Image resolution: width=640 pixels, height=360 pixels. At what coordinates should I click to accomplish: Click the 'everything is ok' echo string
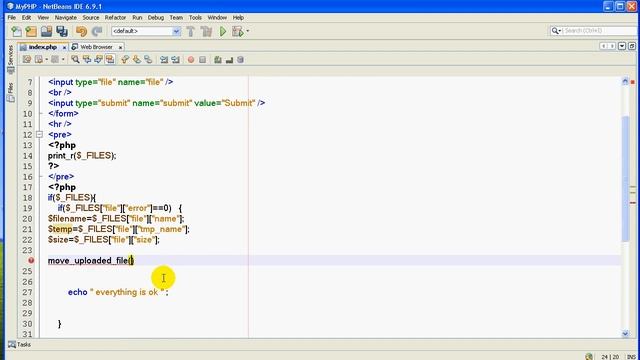pyautogui.click(x=127, y=292)
